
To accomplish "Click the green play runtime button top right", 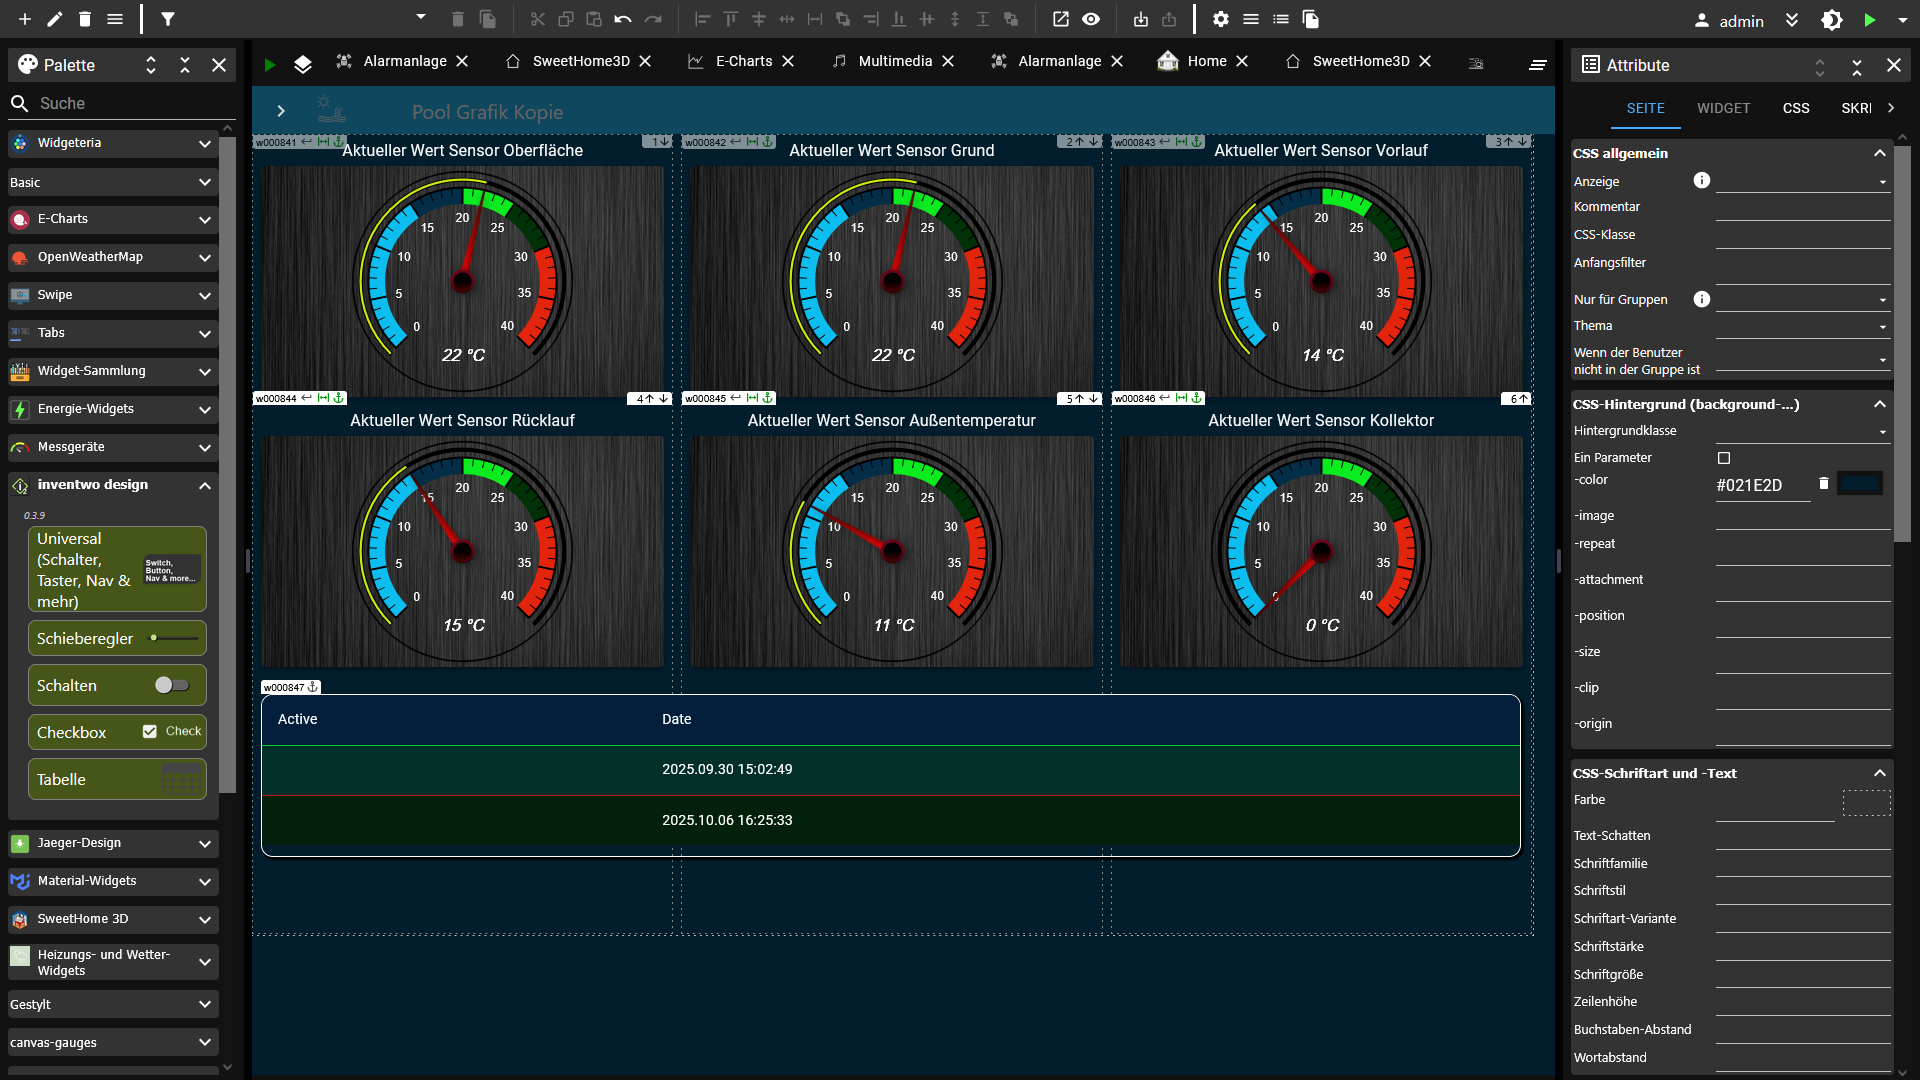I will [1870, 19].
